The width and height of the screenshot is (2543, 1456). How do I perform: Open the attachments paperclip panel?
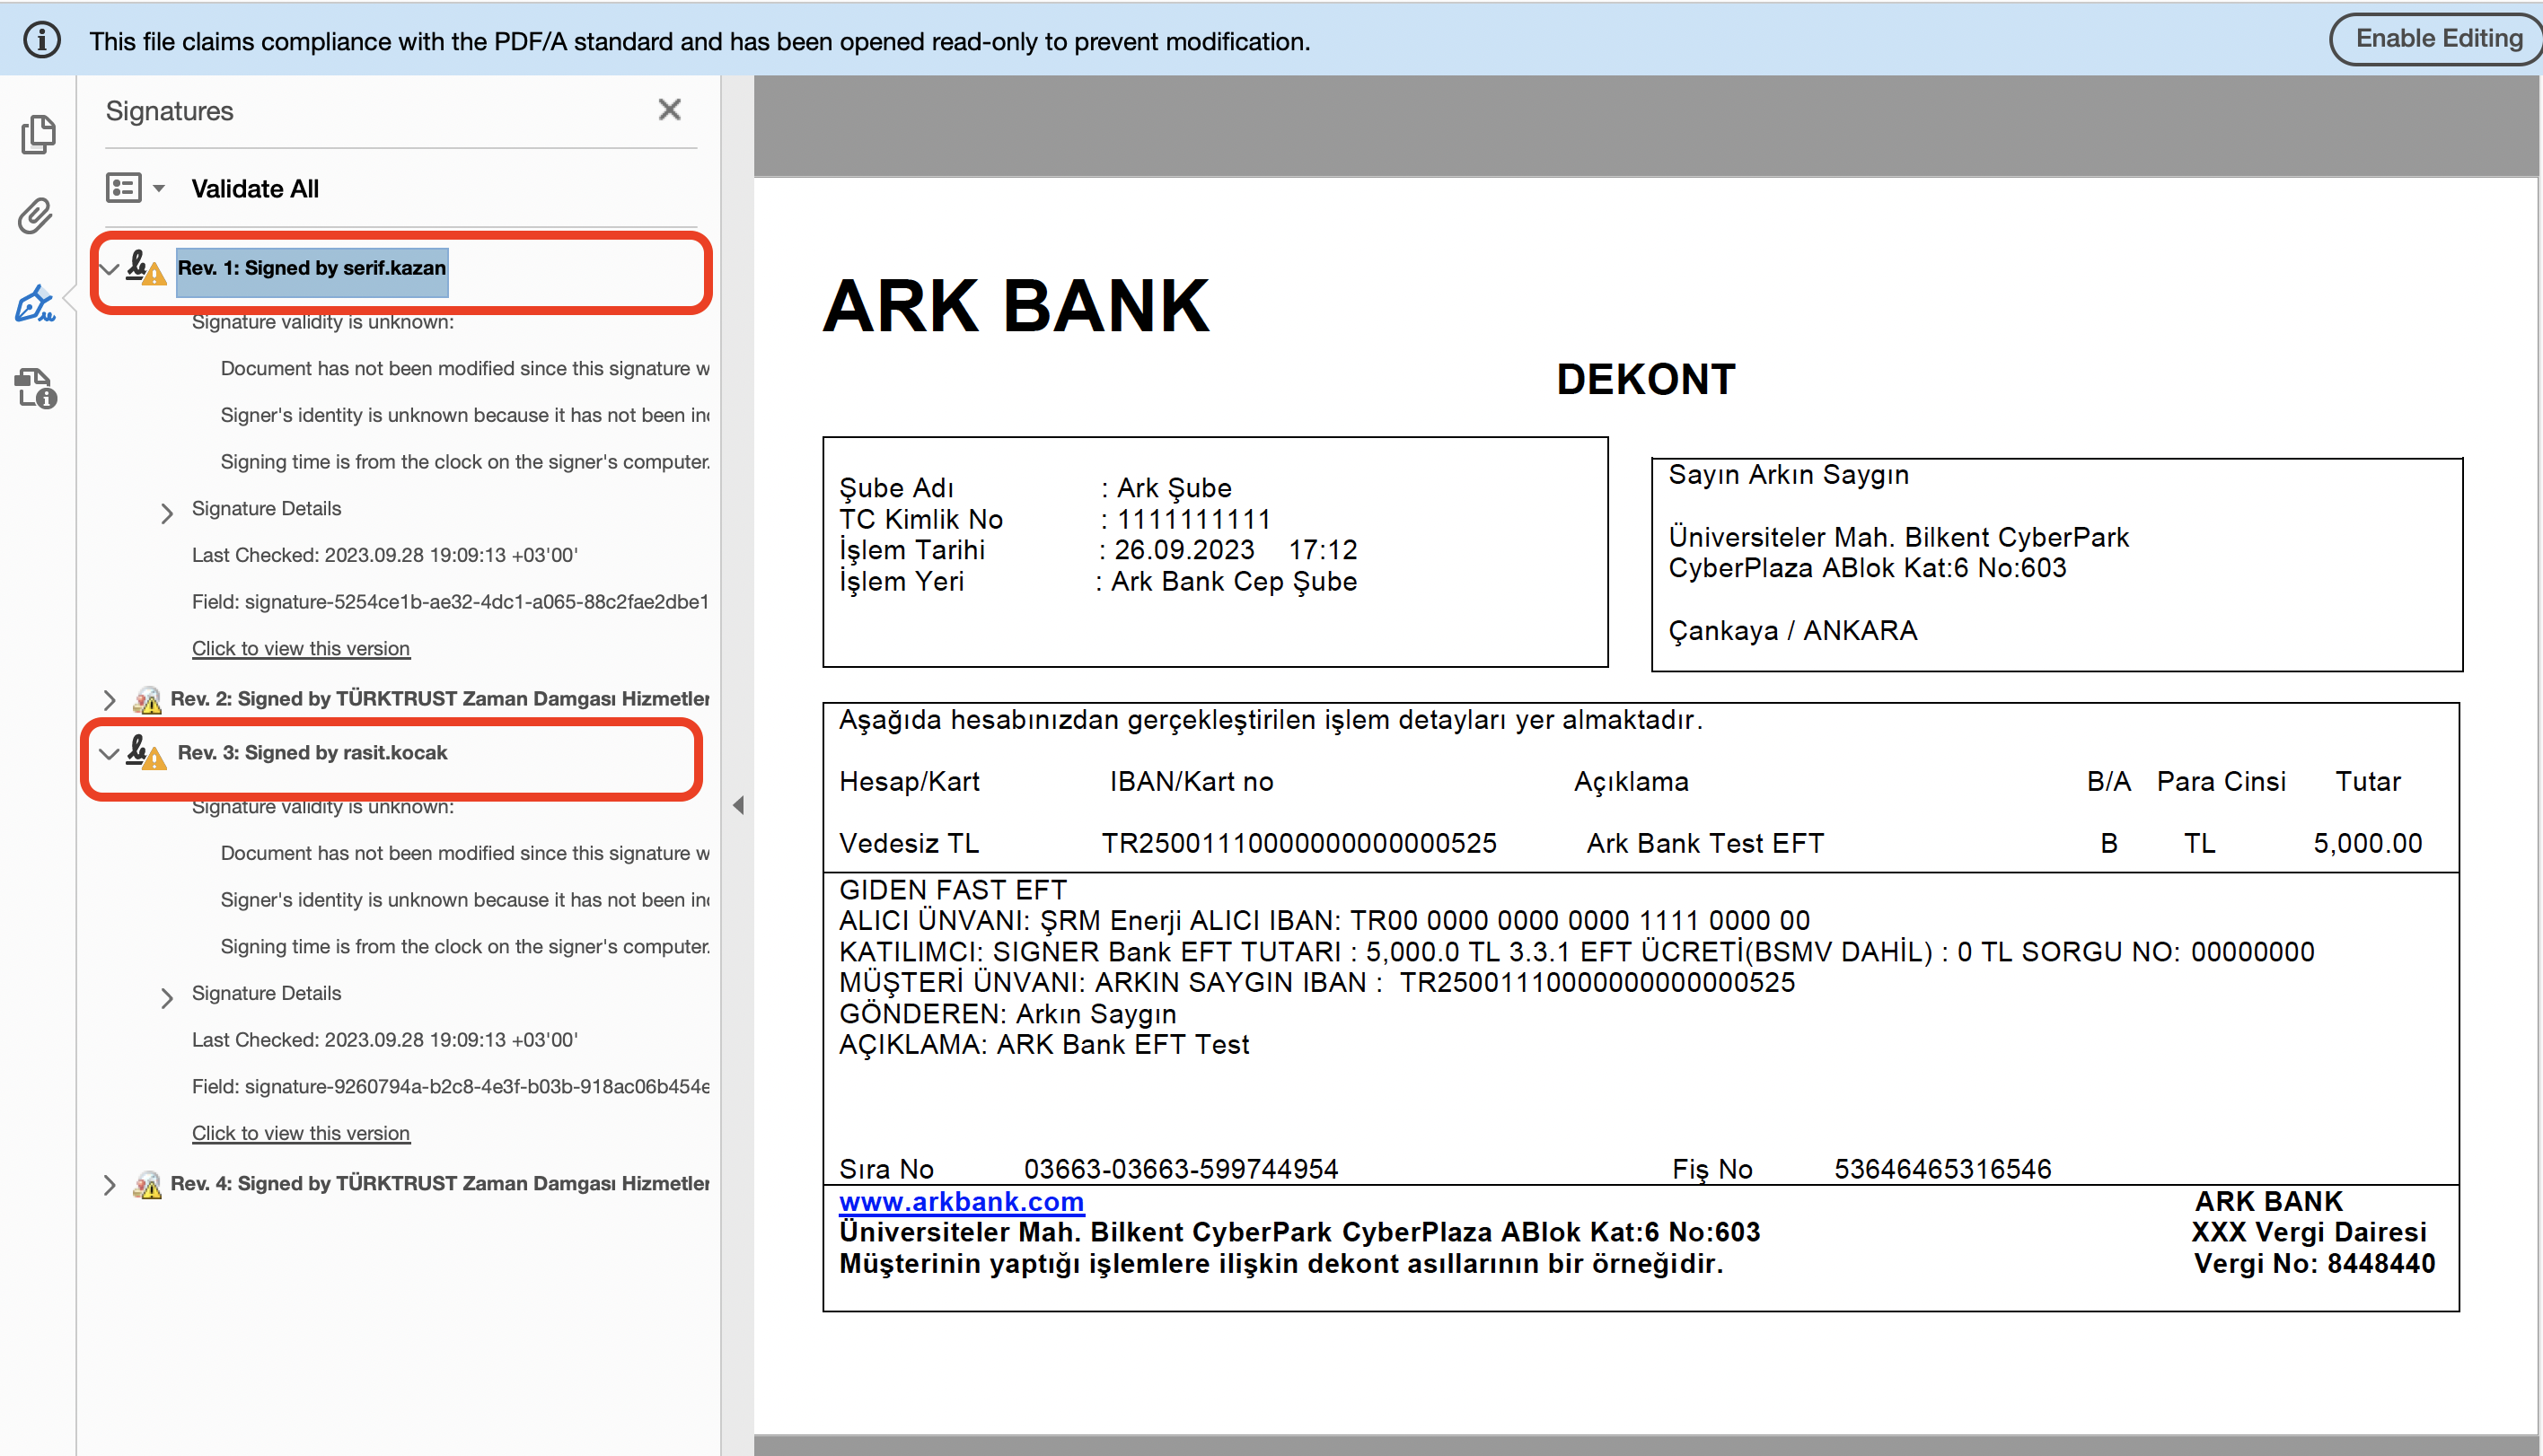coord(36,216)
